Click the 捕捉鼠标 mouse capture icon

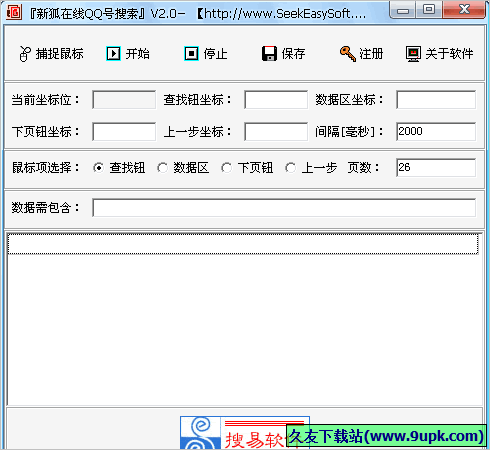[25, 54]
